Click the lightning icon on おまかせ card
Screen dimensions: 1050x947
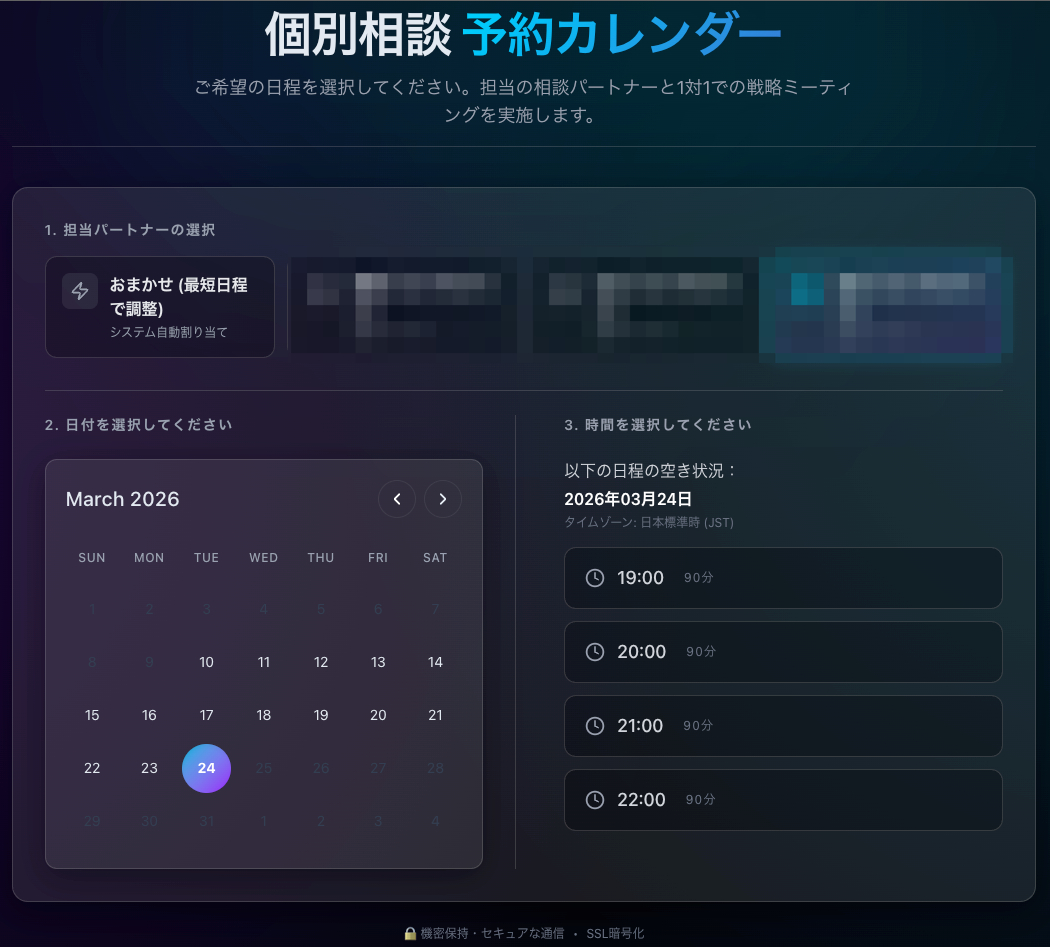coord(79,291)
